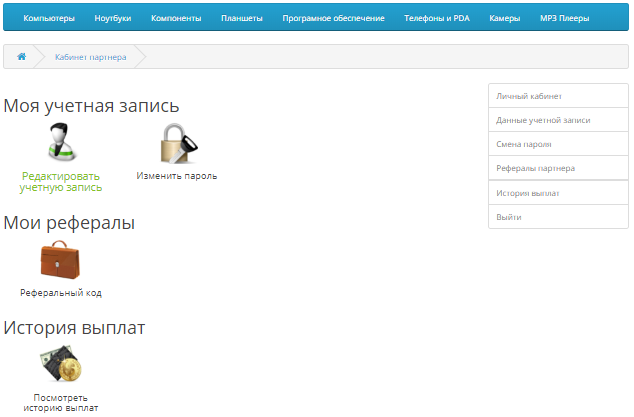
Task: Open Рефералы партнера sidebar link
Action: (x=535, y=168)
